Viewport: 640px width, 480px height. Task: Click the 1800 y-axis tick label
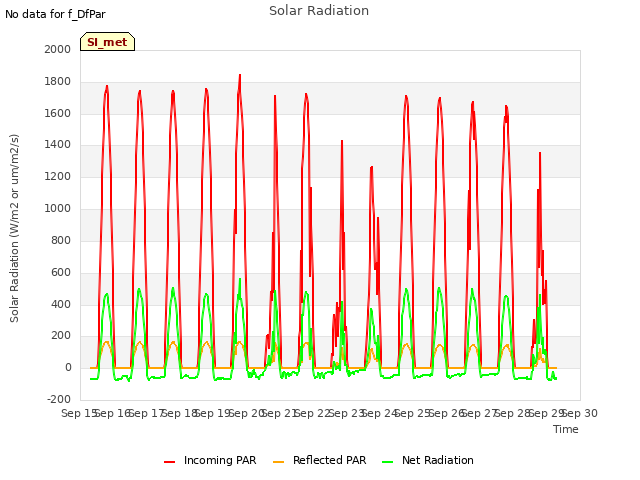pyautogui.click(x=58, y=82)
